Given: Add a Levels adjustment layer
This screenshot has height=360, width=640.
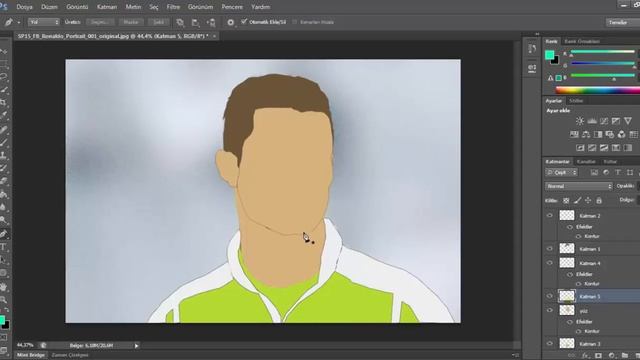Looking at the screenshot, I should (592, 121).
